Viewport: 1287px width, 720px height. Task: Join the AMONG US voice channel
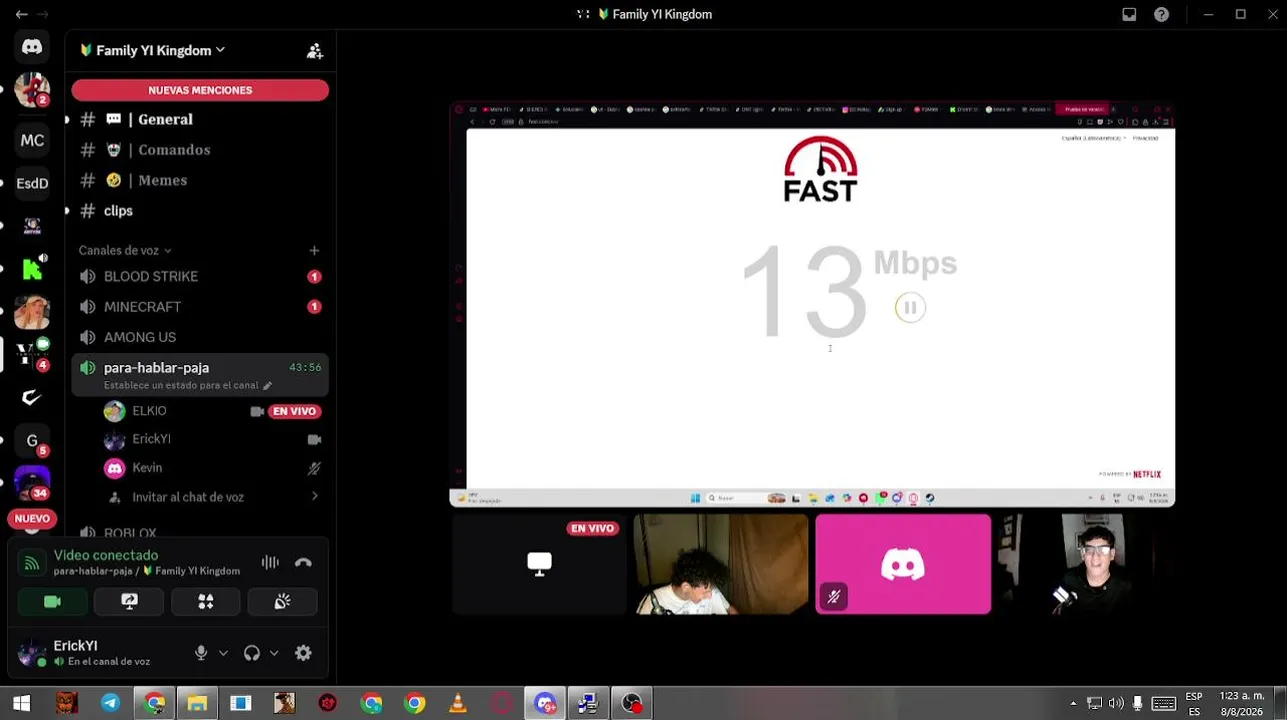click(200, 337)
